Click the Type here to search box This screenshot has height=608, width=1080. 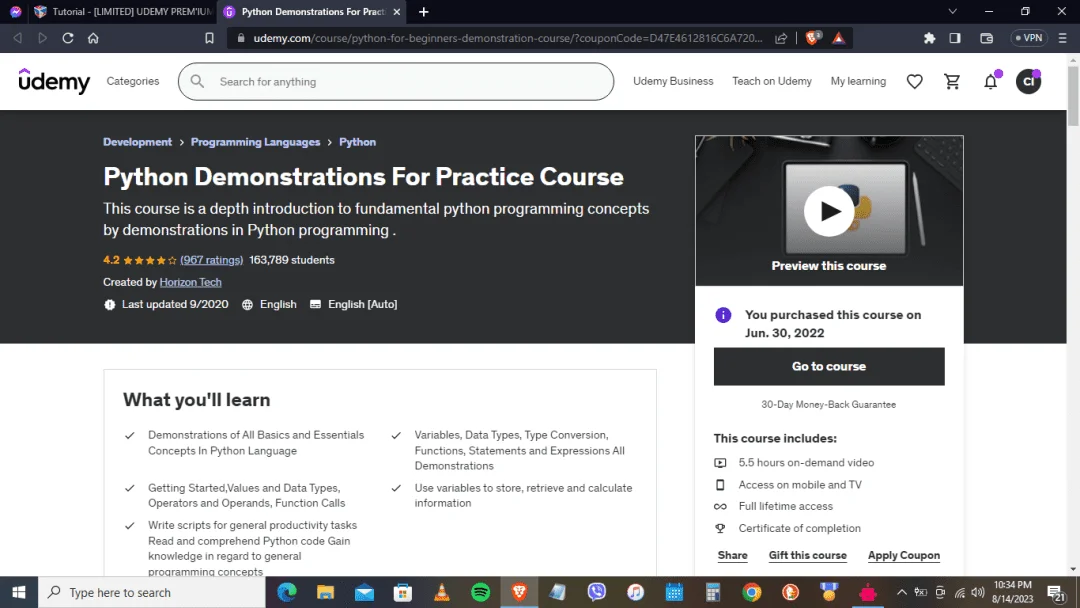click(x=152, y=592)
